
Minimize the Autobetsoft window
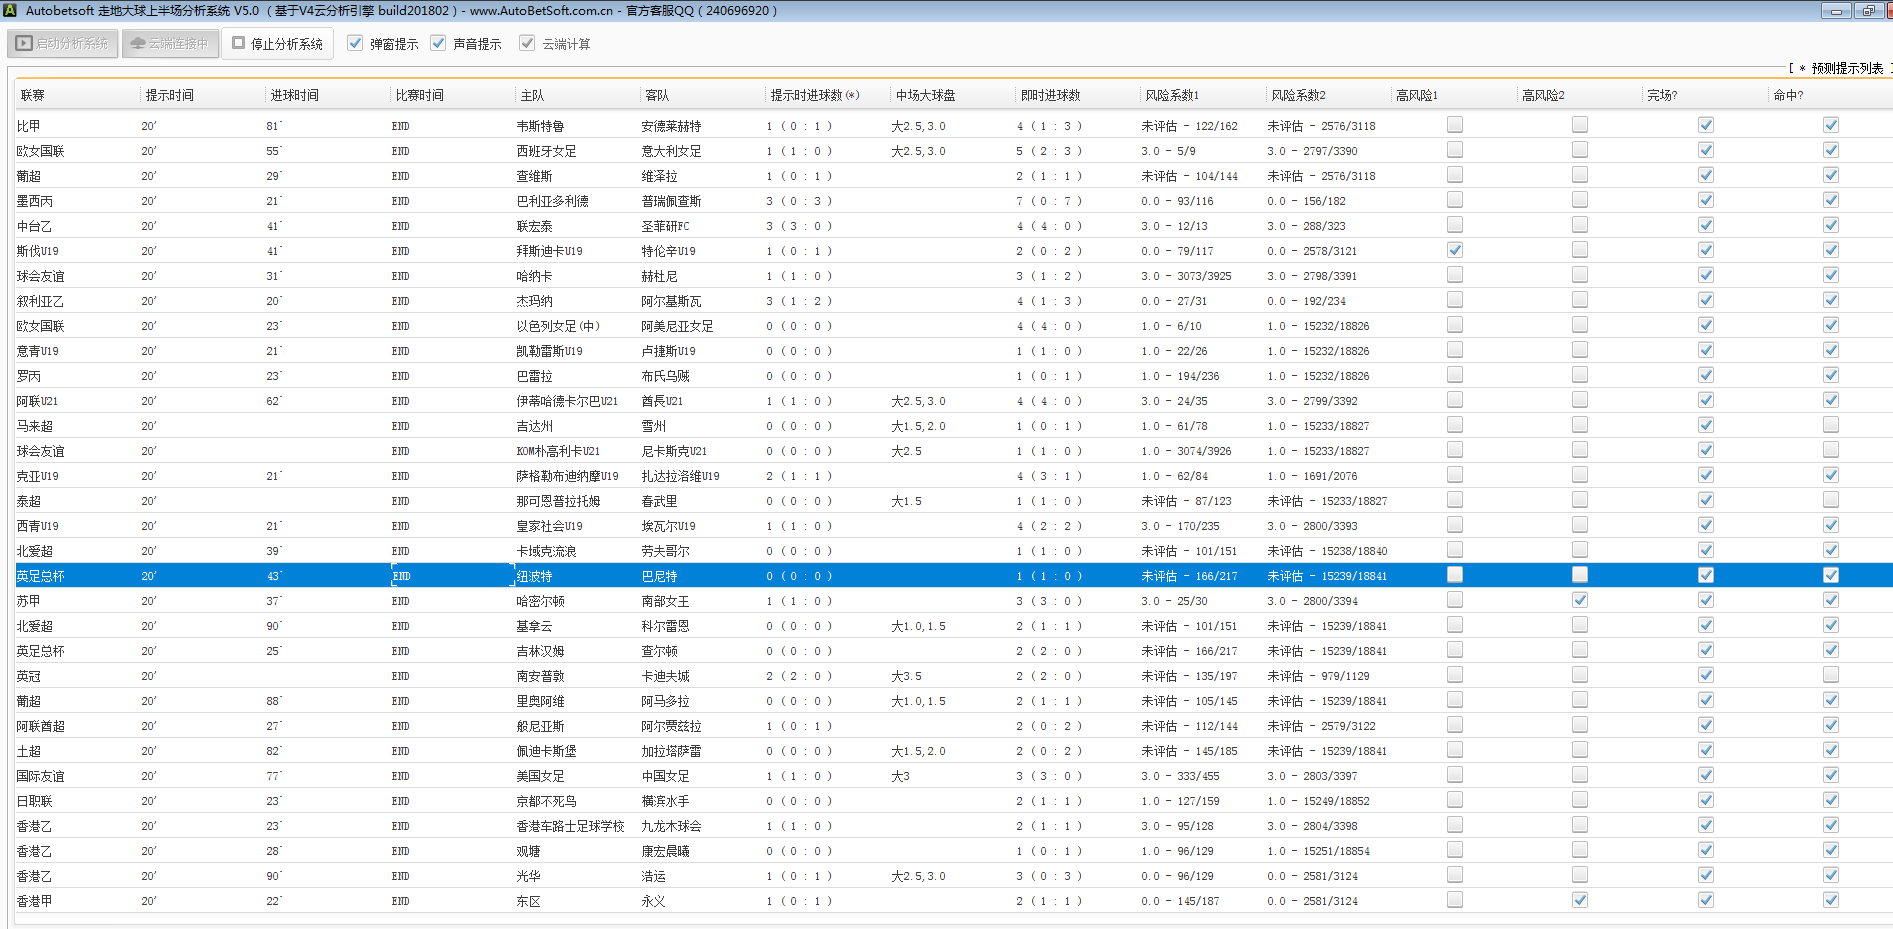(1835, 11)
